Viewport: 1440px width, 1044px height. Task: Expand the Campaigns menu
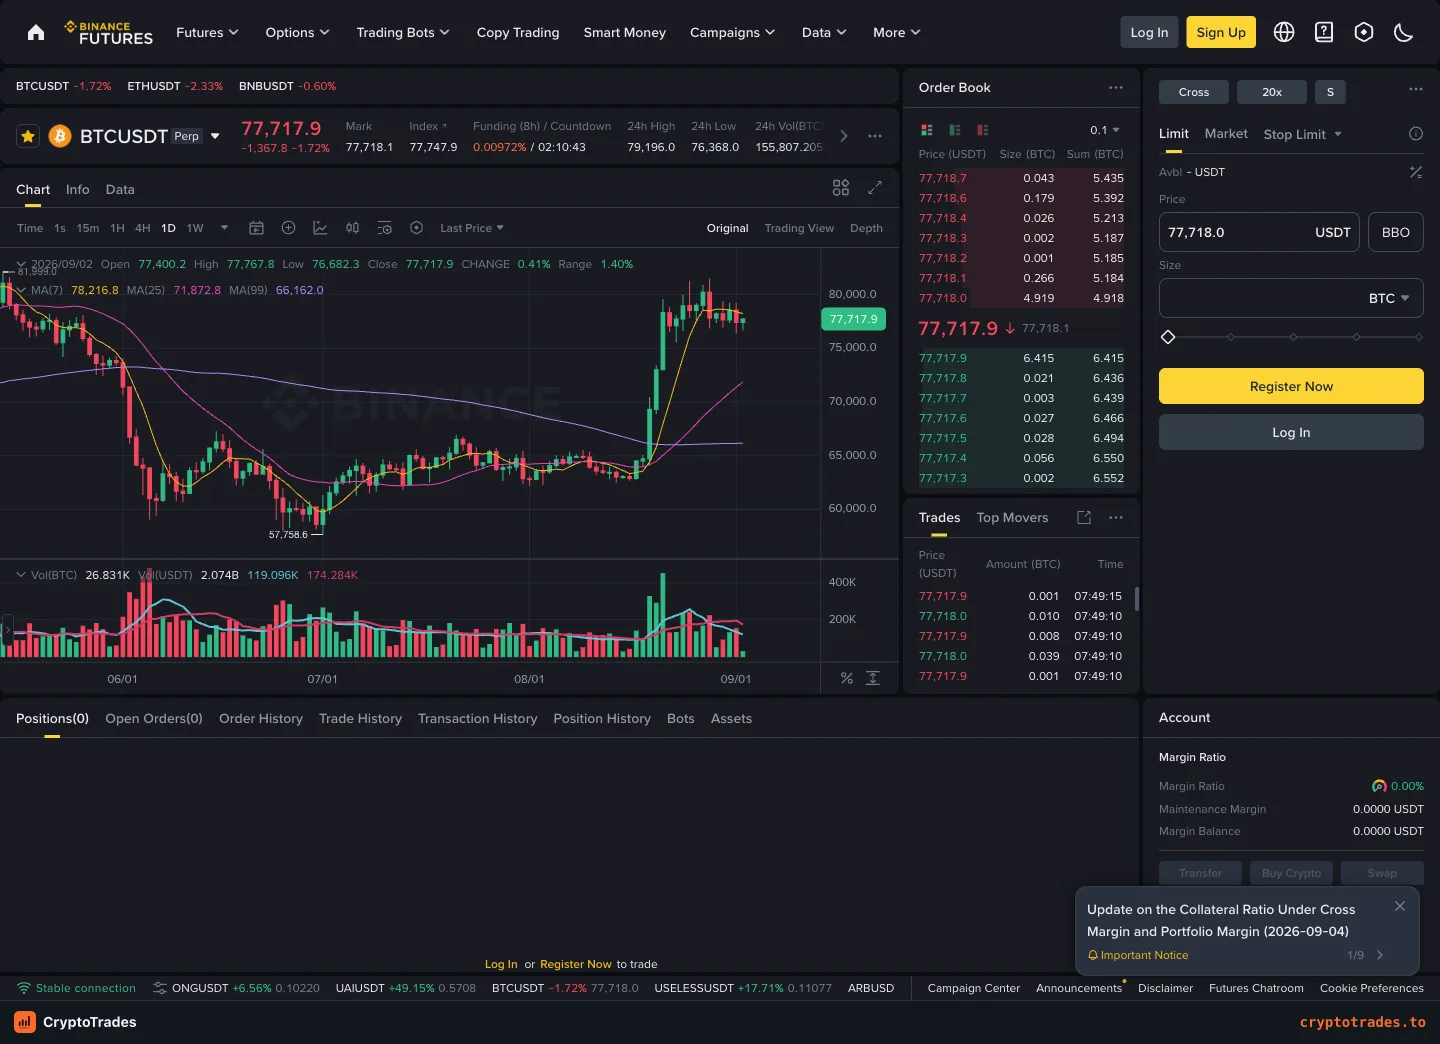coord(732,32)
